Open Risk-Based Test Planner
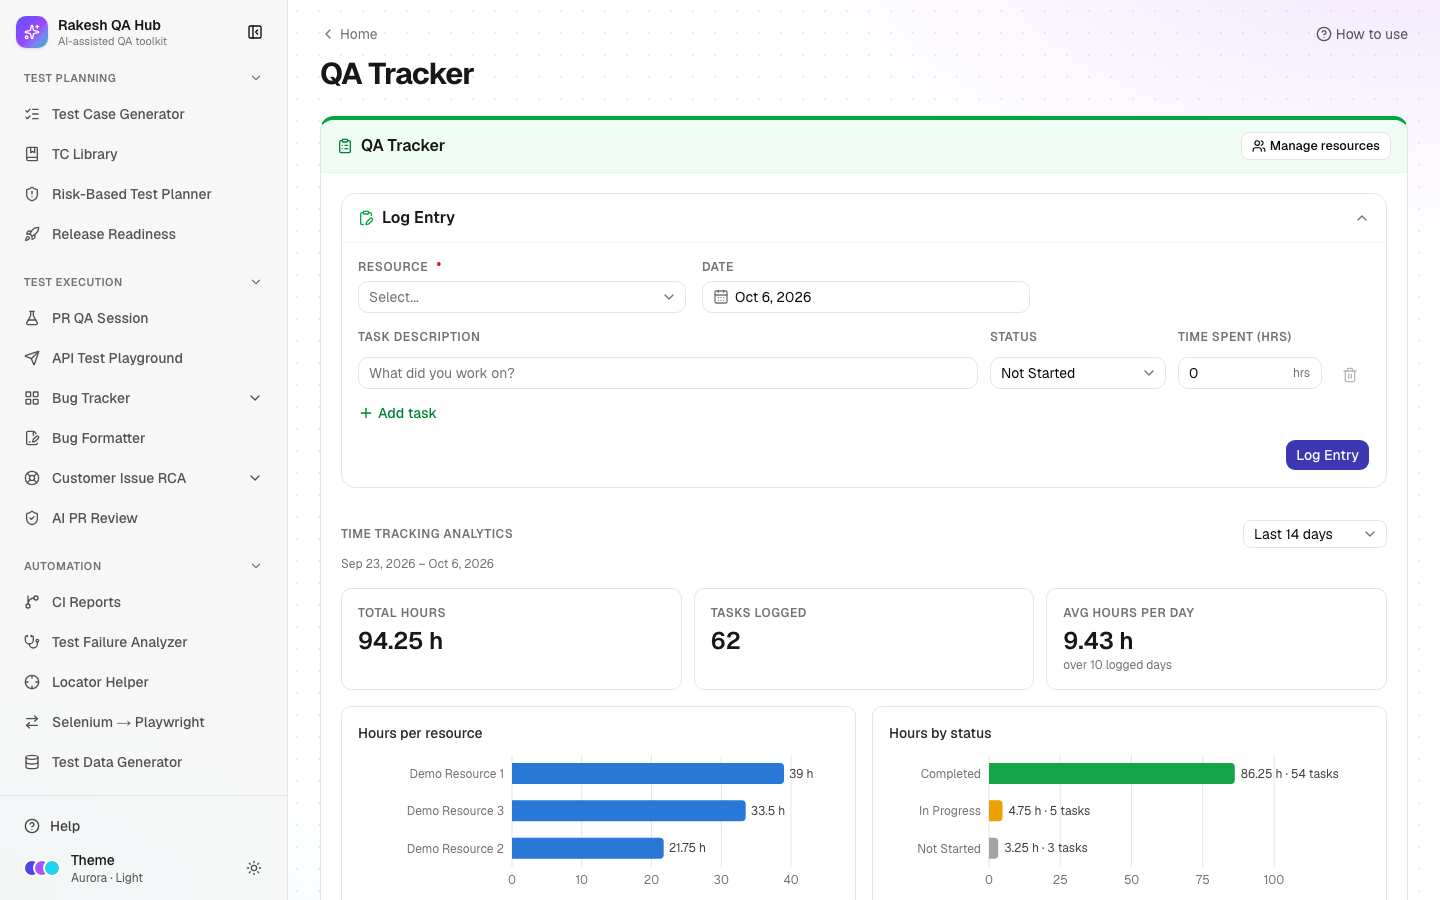 (143, 194)
